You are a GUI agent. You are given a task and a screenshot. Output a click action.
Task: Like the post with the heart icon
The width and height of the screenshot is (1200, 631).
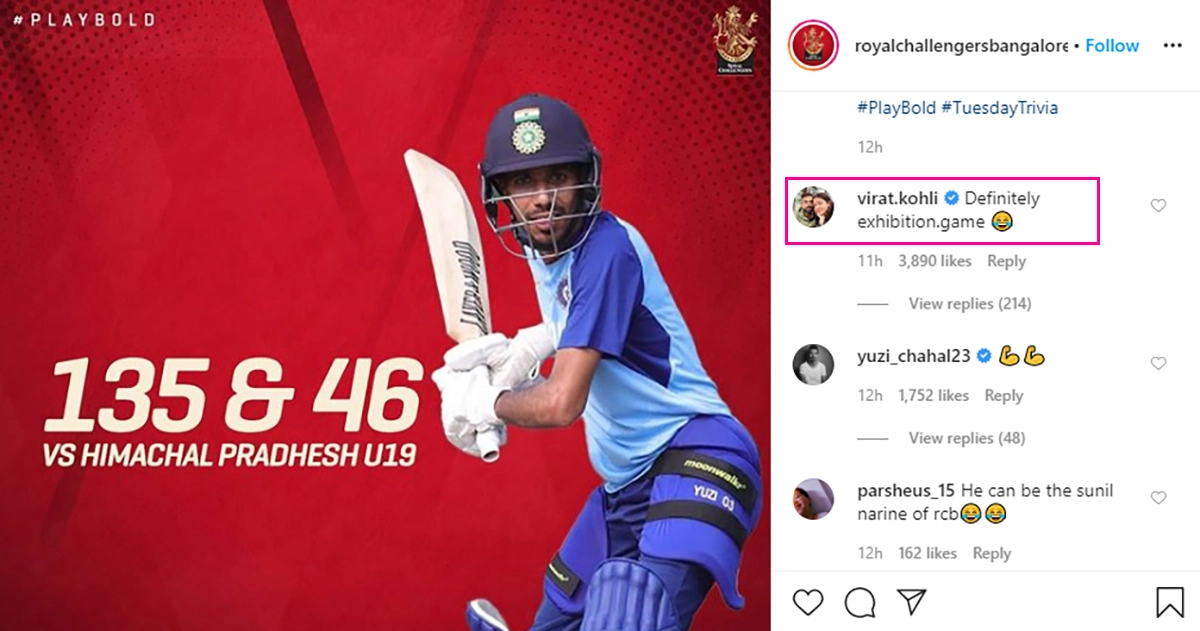tap(808, 601)
